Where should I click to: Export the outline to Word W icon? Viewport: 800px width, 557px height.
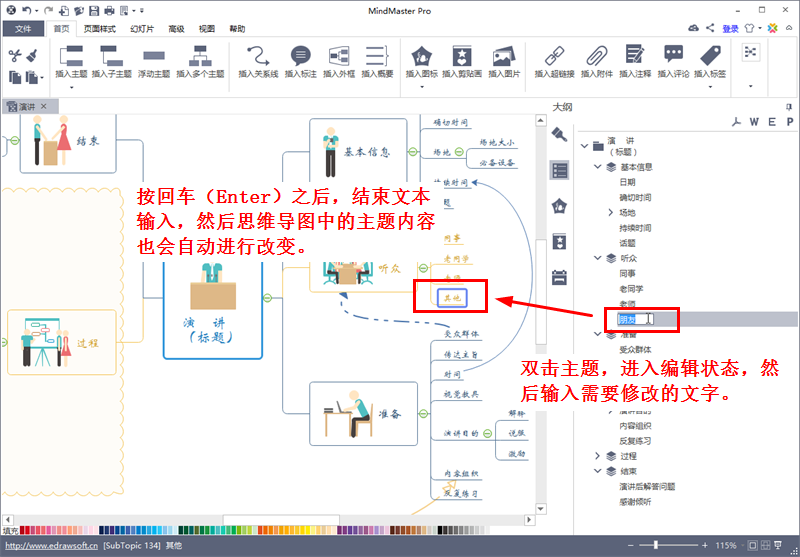tap(754, 122)
